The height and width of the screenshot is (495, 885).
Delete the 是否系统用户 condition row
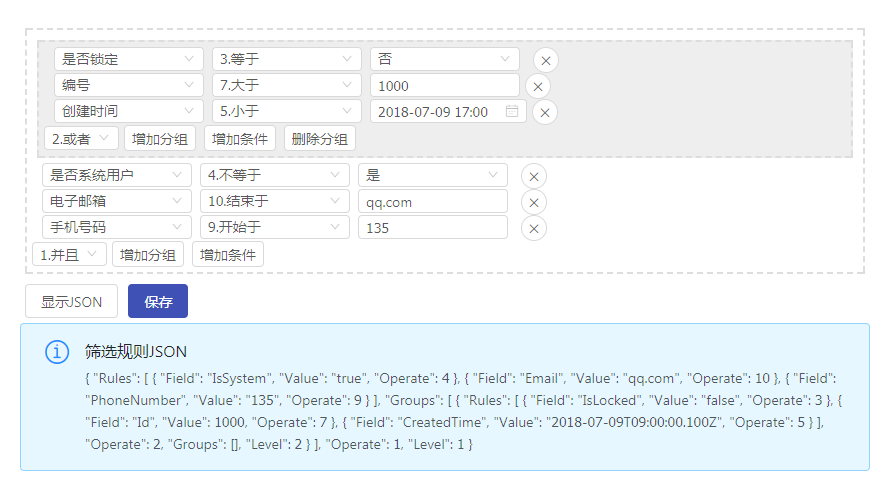tap(534, 176)
